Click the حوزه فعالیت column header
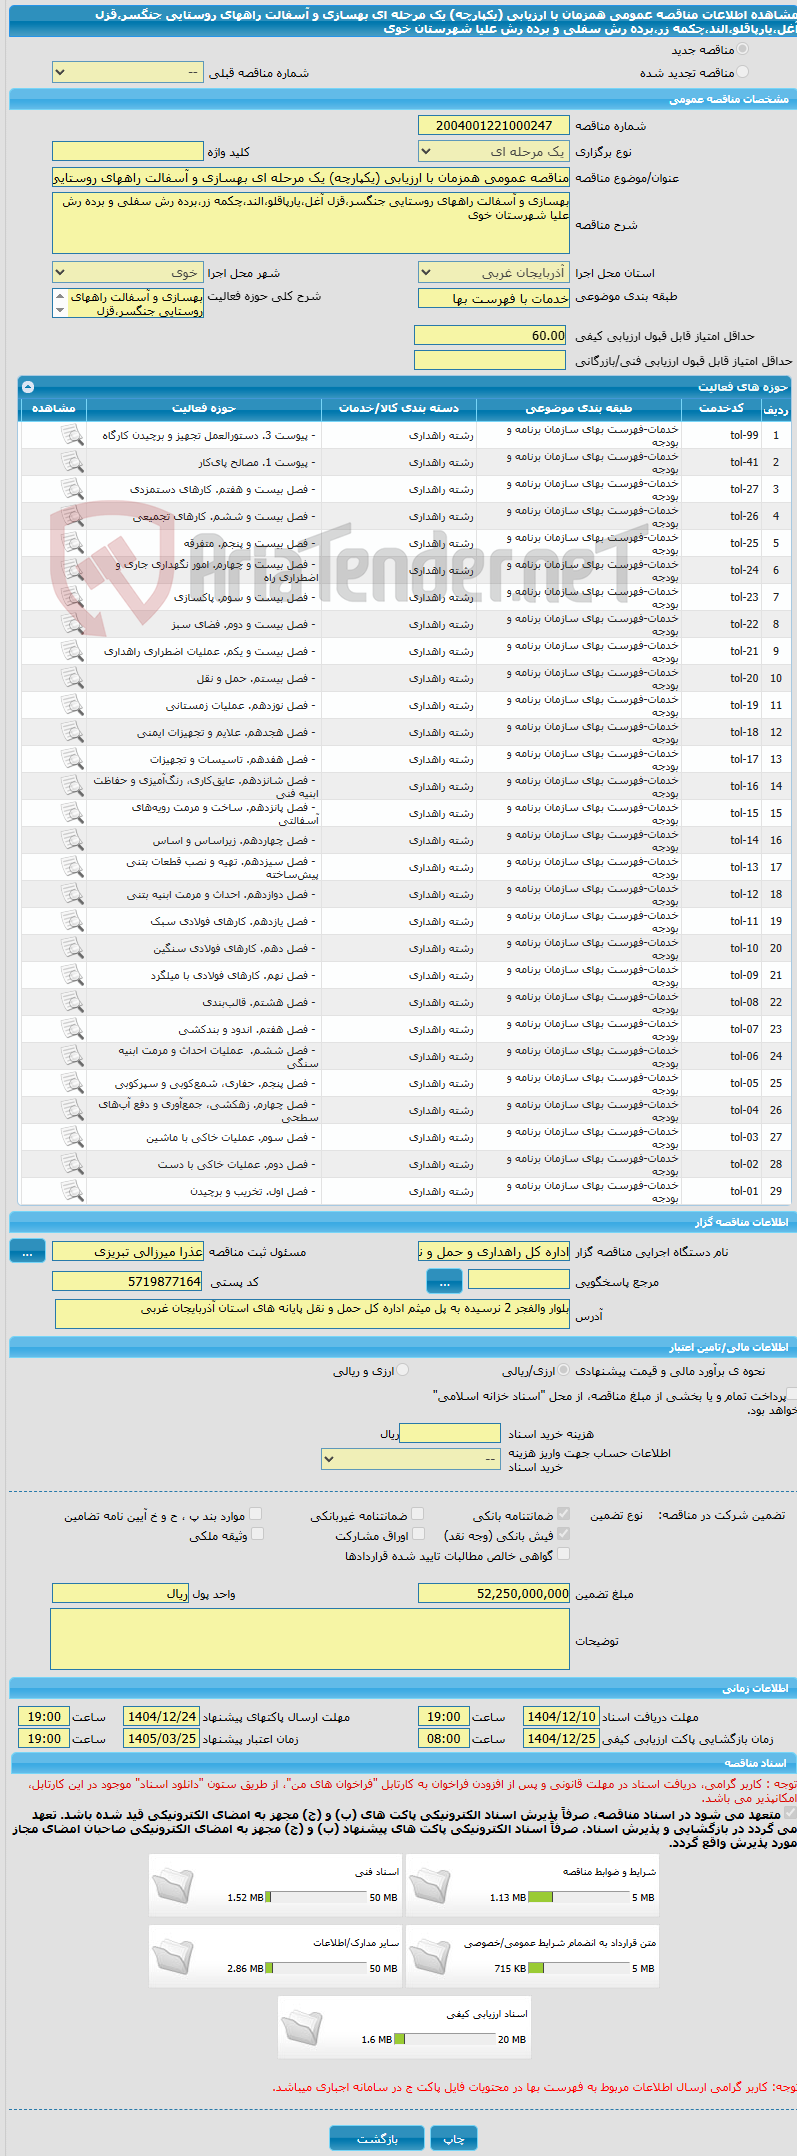 pyautogui.click(x=204, y=408)
